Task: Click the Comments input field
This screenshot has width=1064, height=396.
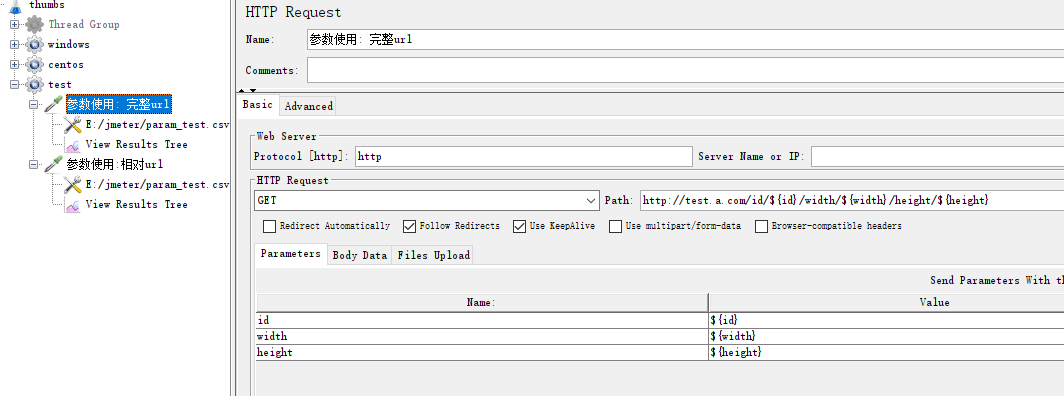Action: pyautogui.click(x=685, y=71)
